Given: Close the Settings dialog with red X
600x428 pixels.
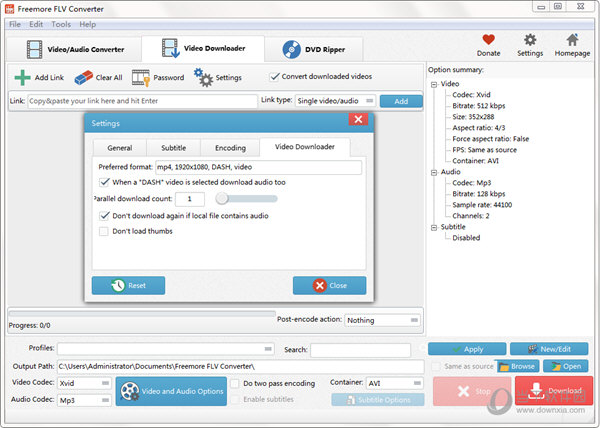Looking at the screenshot, I should [358, 119].
